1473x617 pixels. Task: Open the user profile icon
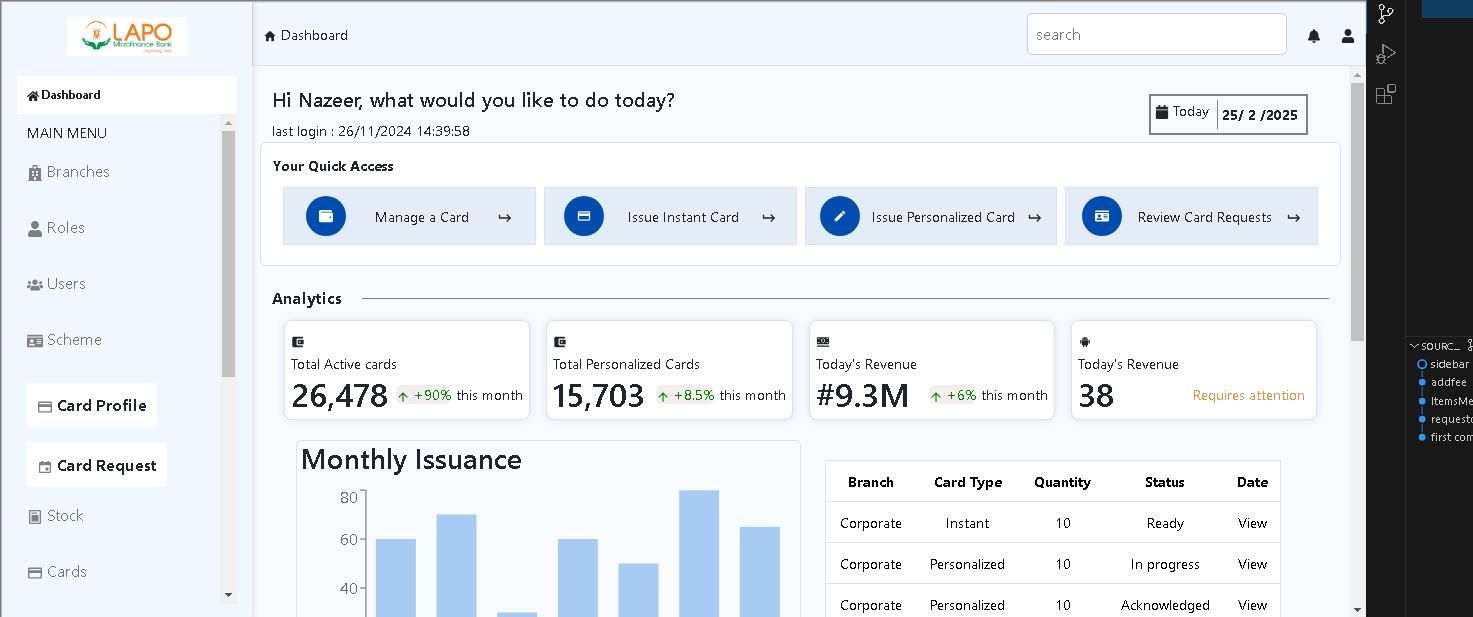tap(1348, 36)
